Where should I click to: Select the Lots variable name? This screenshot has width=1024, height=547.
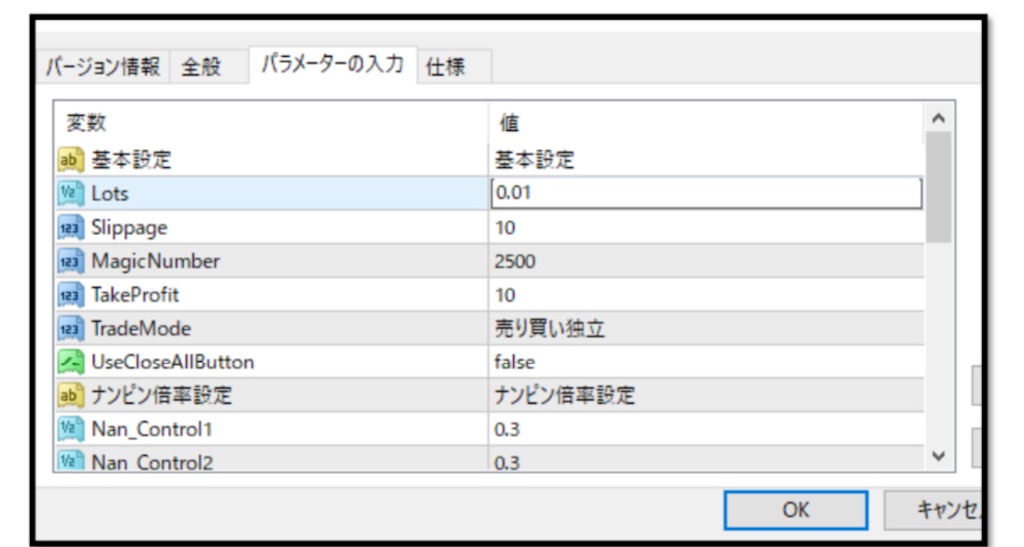pos(110,193)
